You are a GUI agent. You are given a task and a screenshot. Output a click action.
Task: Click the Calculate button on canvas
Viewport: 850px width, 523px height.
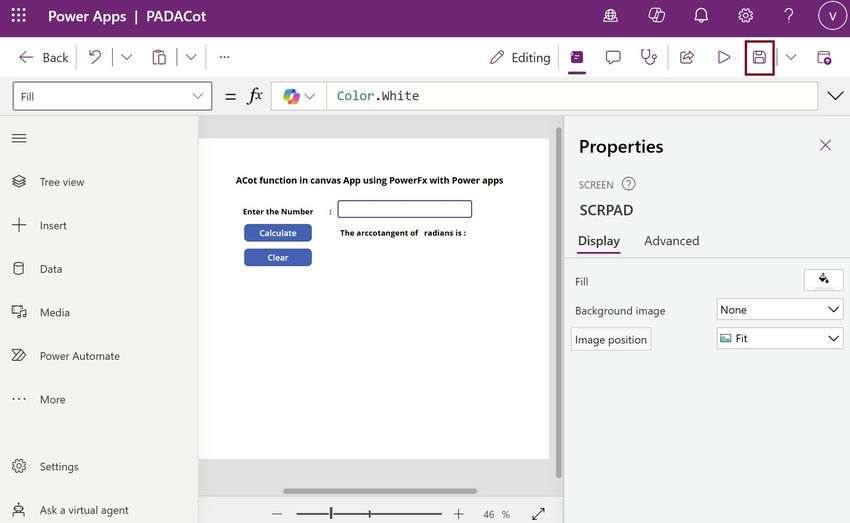tap(278, 233)
